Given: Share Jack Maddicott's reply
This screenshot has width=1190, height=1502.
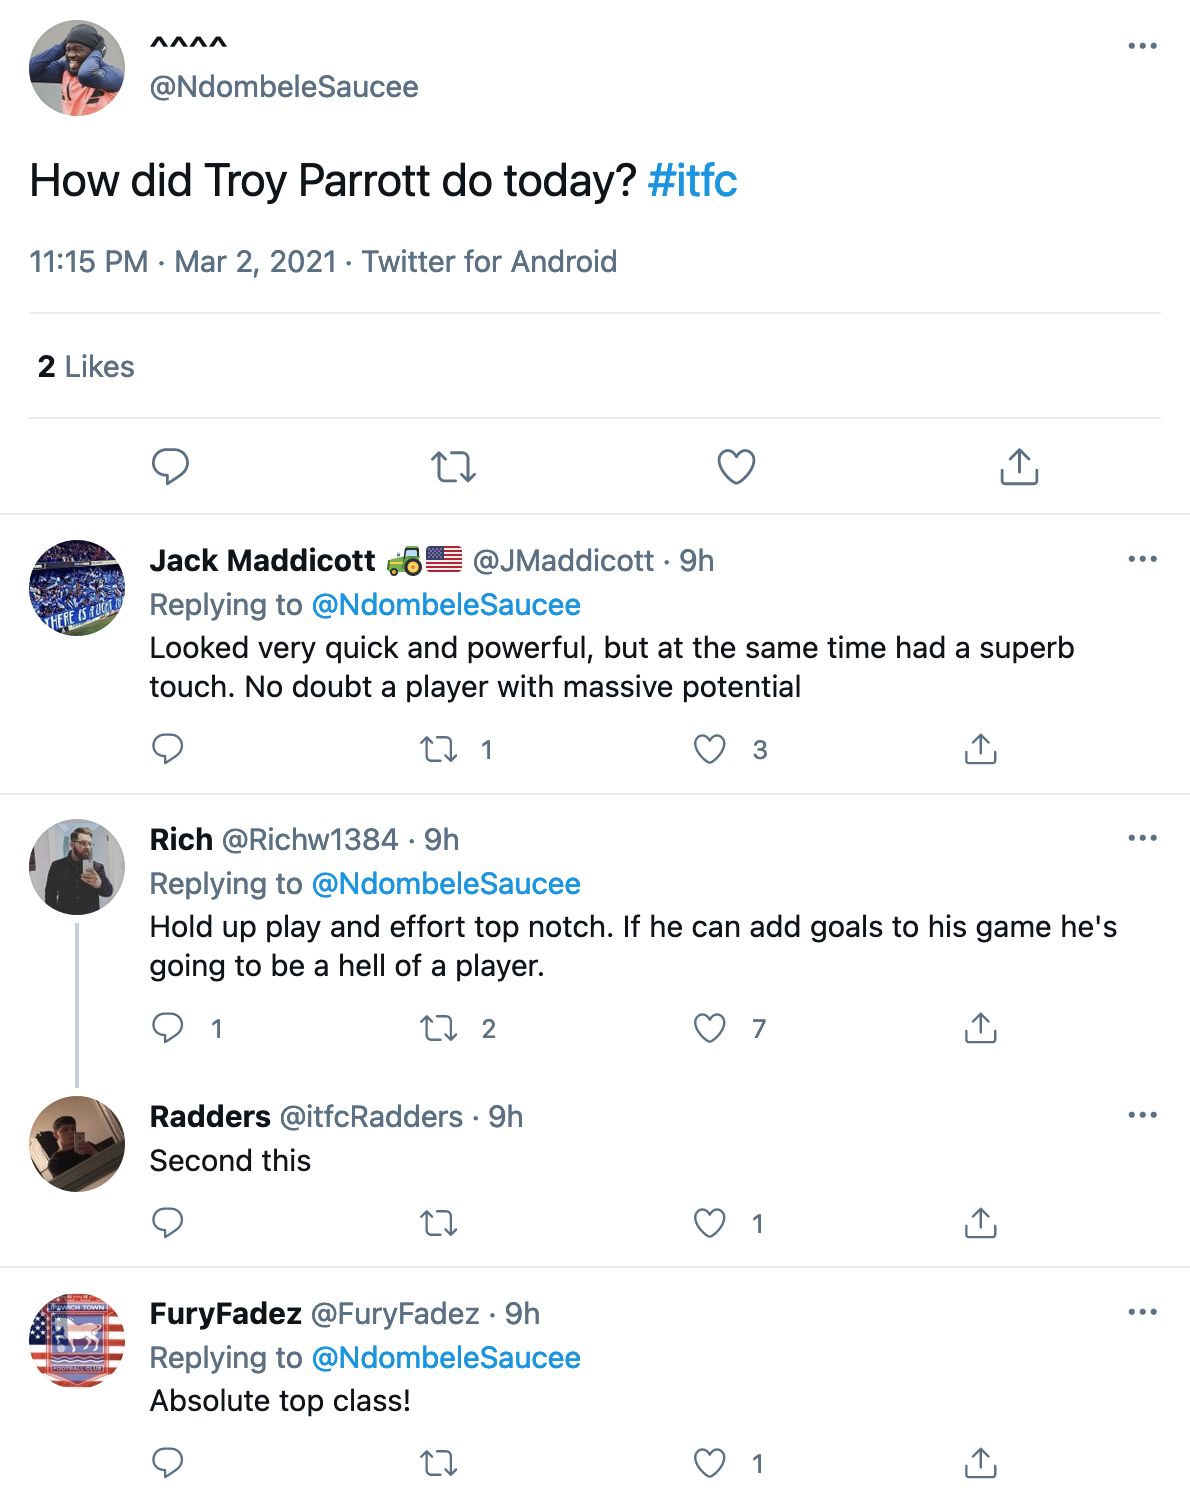Looking at the screenshot, I should click(980, 749).
